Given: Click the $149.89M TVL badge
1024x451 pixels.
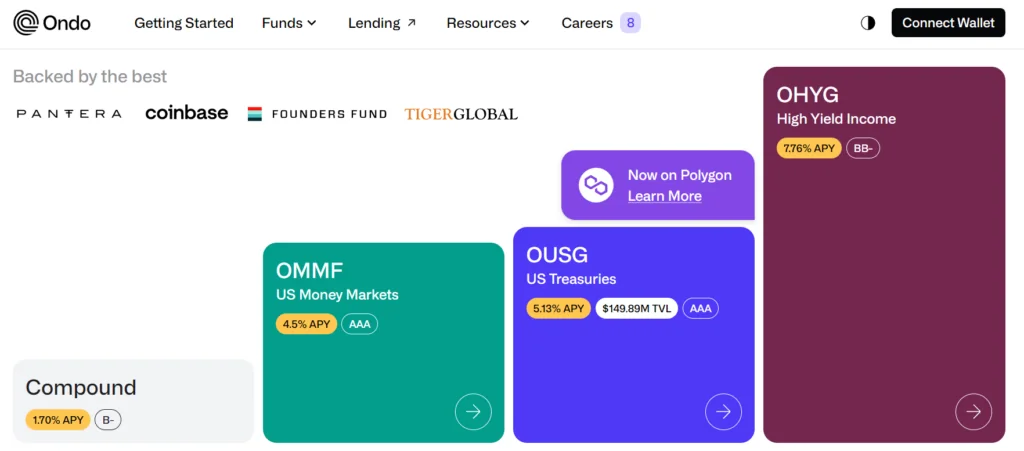Looking at the screenshot, I should click(637, 309).
